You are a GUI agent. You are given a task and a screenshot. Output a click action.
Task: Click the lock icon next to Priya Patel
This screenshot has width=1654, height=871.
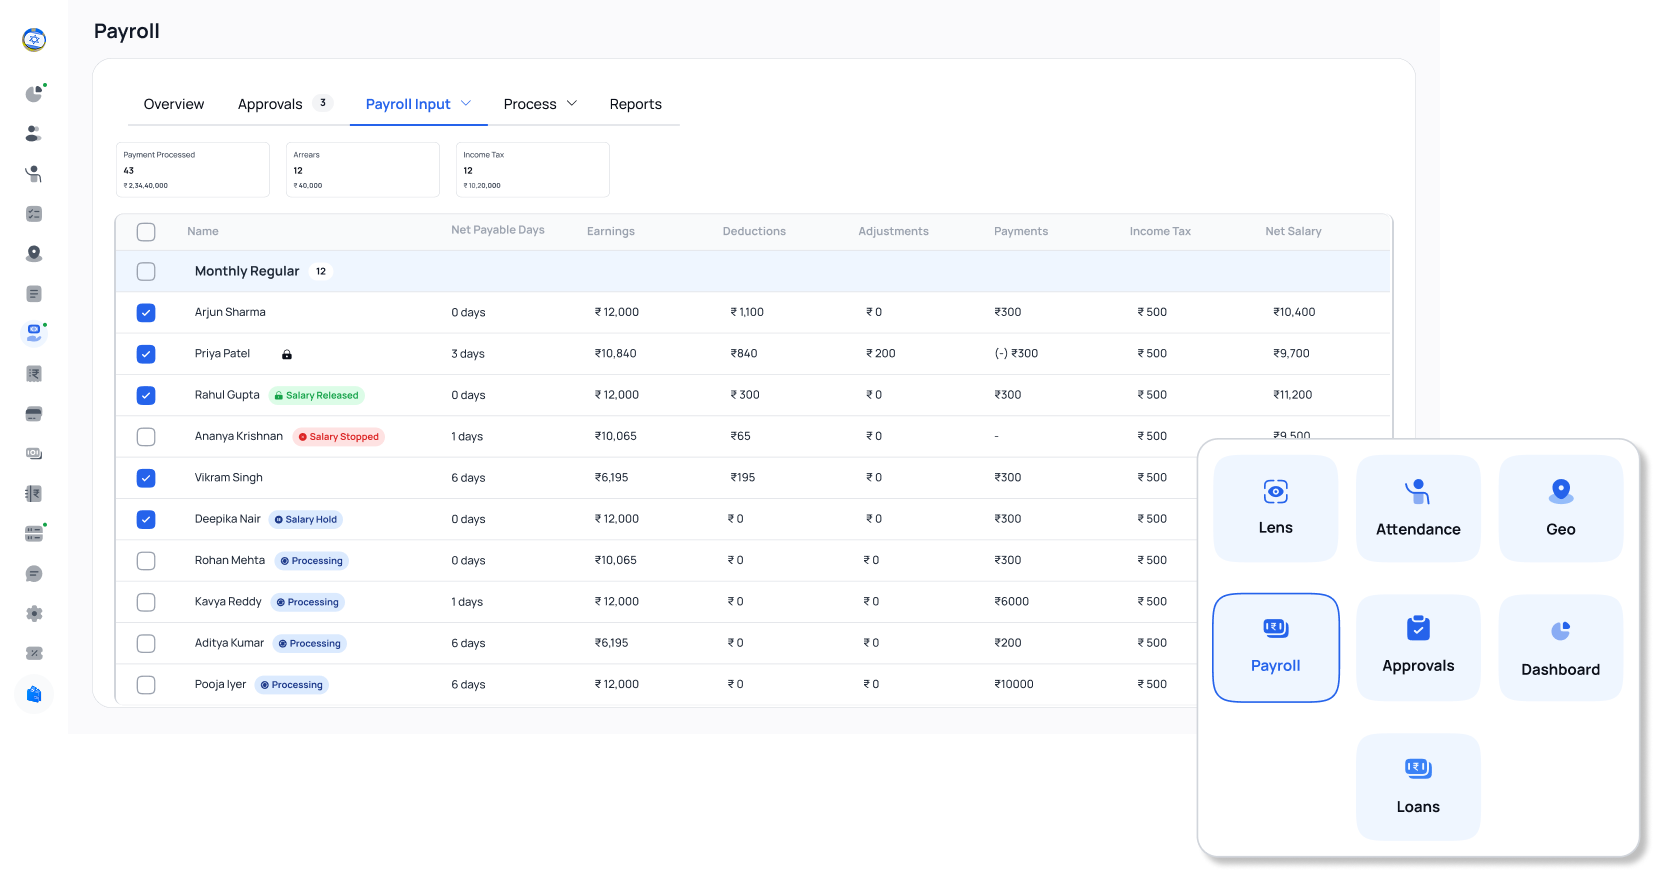tap(287, 354)
